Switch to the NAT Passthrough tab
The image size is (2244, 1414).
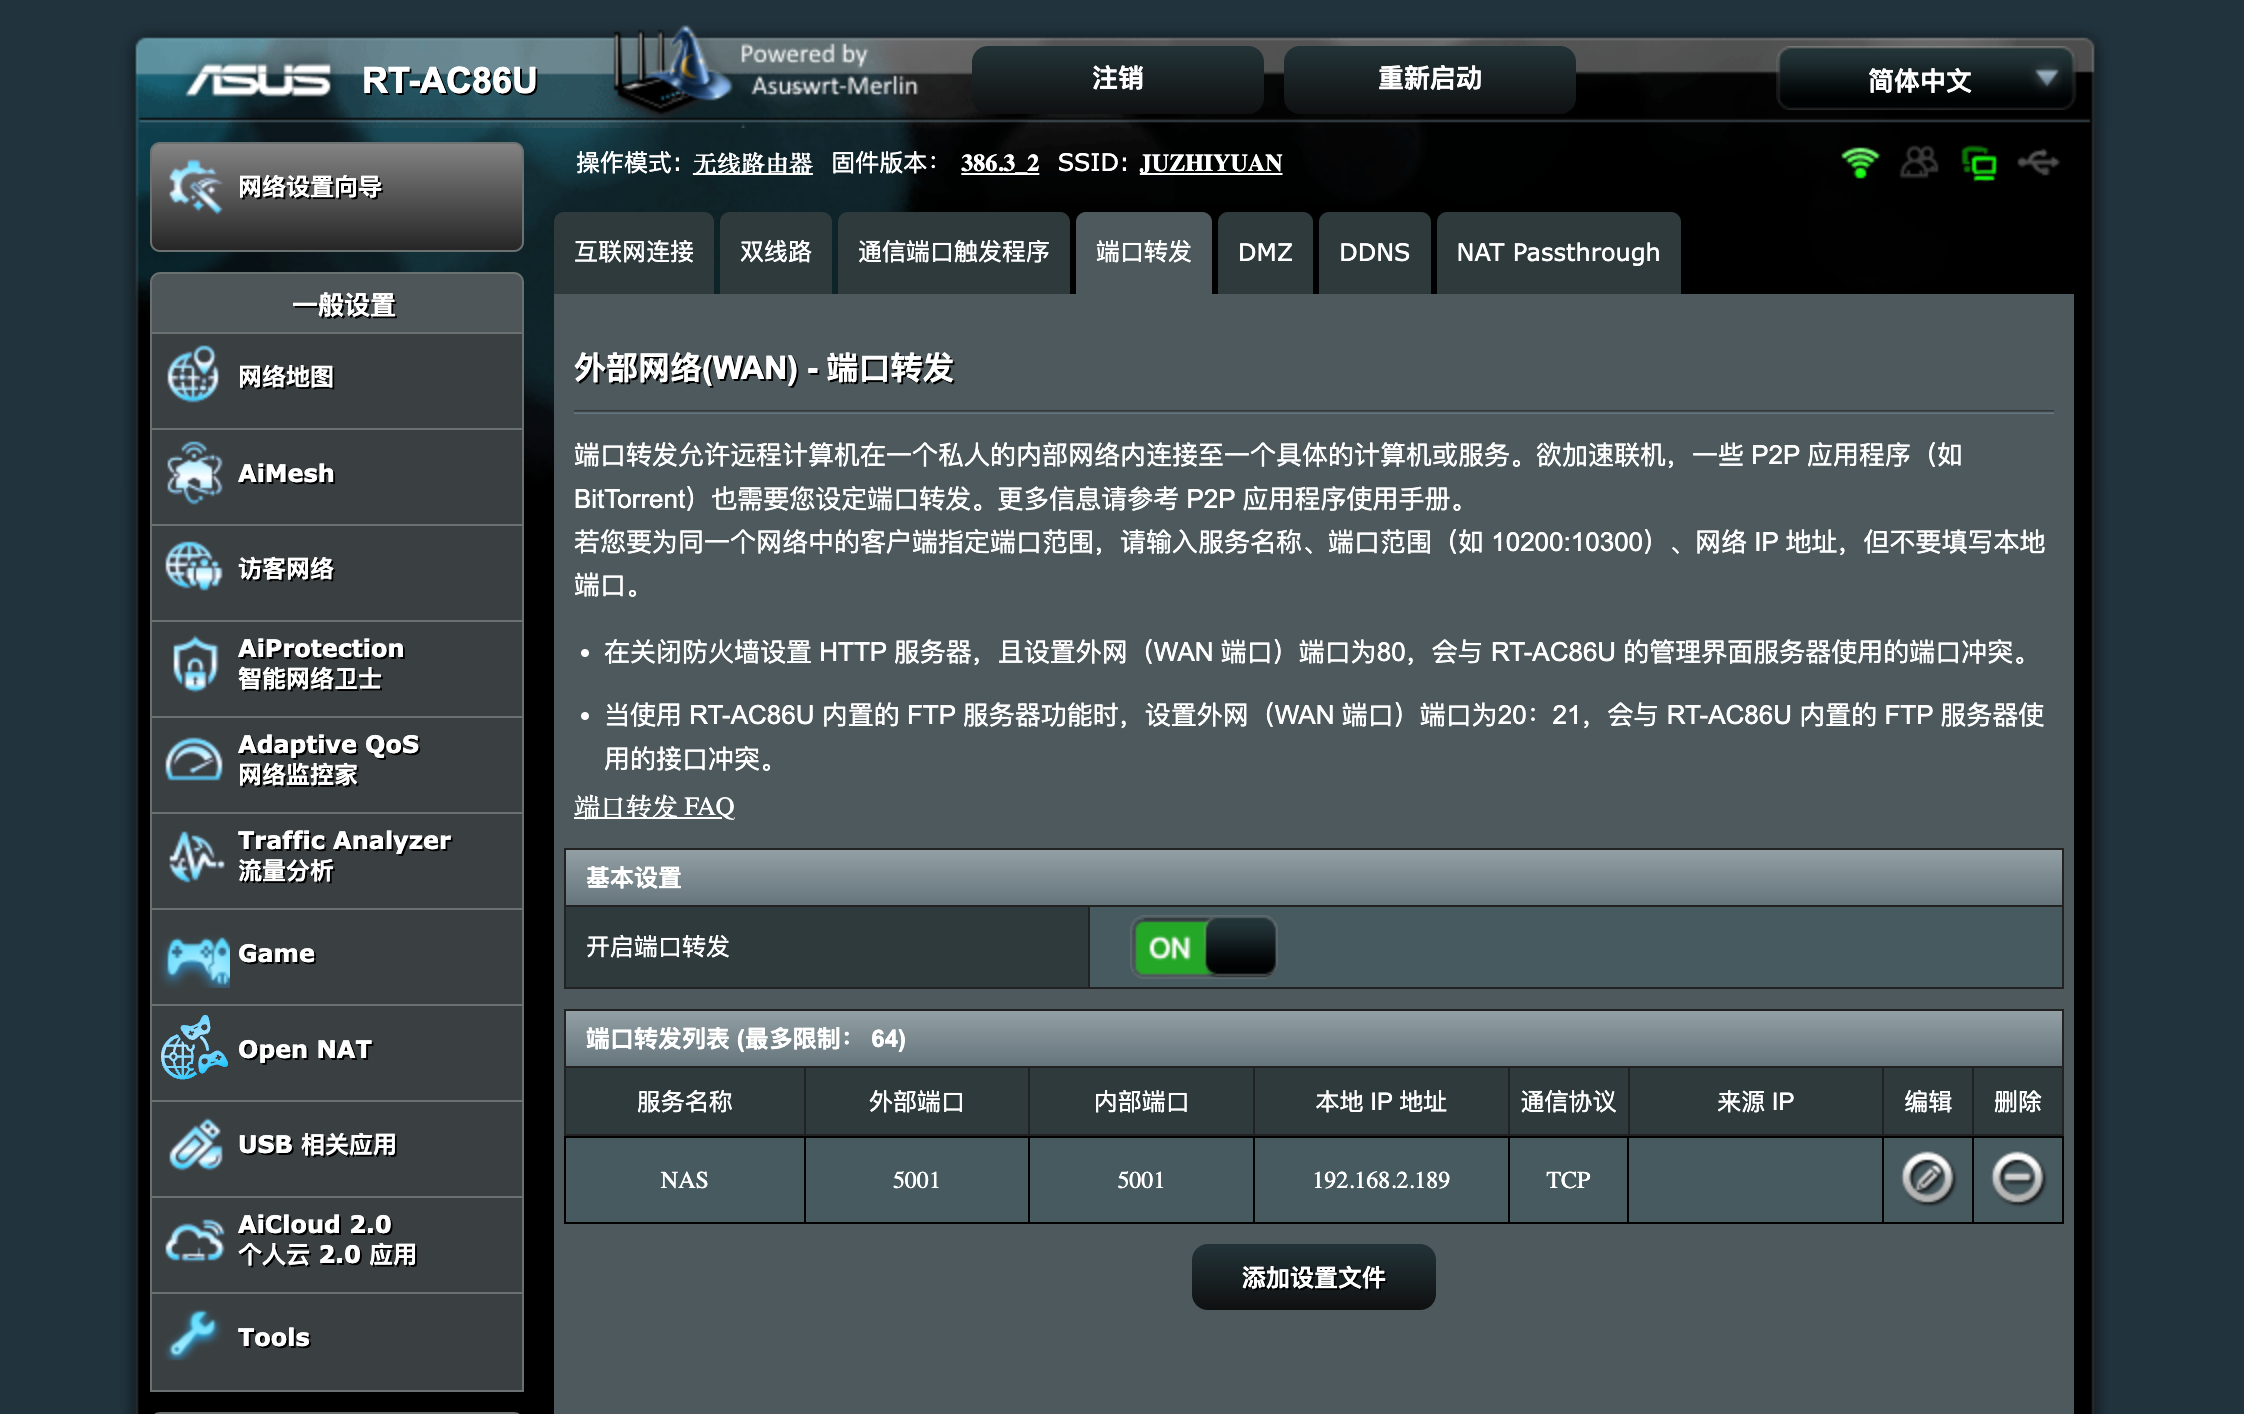click(x=1557, y=253)
